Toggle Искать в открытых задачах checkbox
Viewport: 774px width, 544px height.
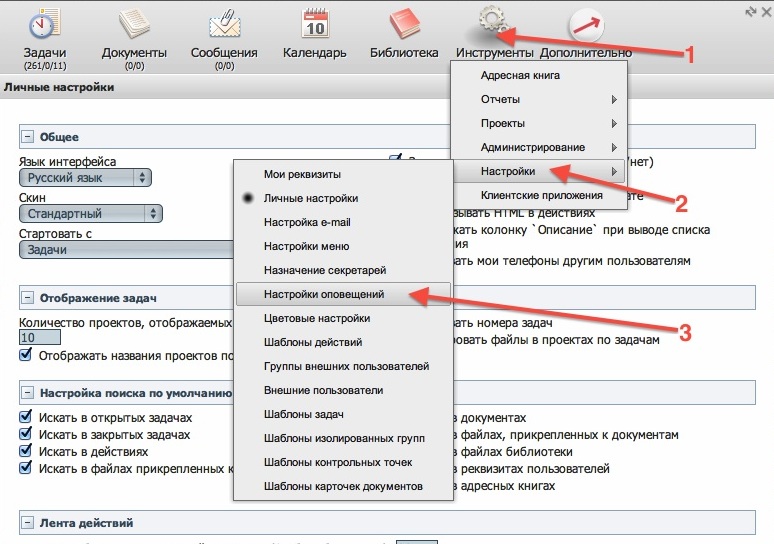point(25,417)
